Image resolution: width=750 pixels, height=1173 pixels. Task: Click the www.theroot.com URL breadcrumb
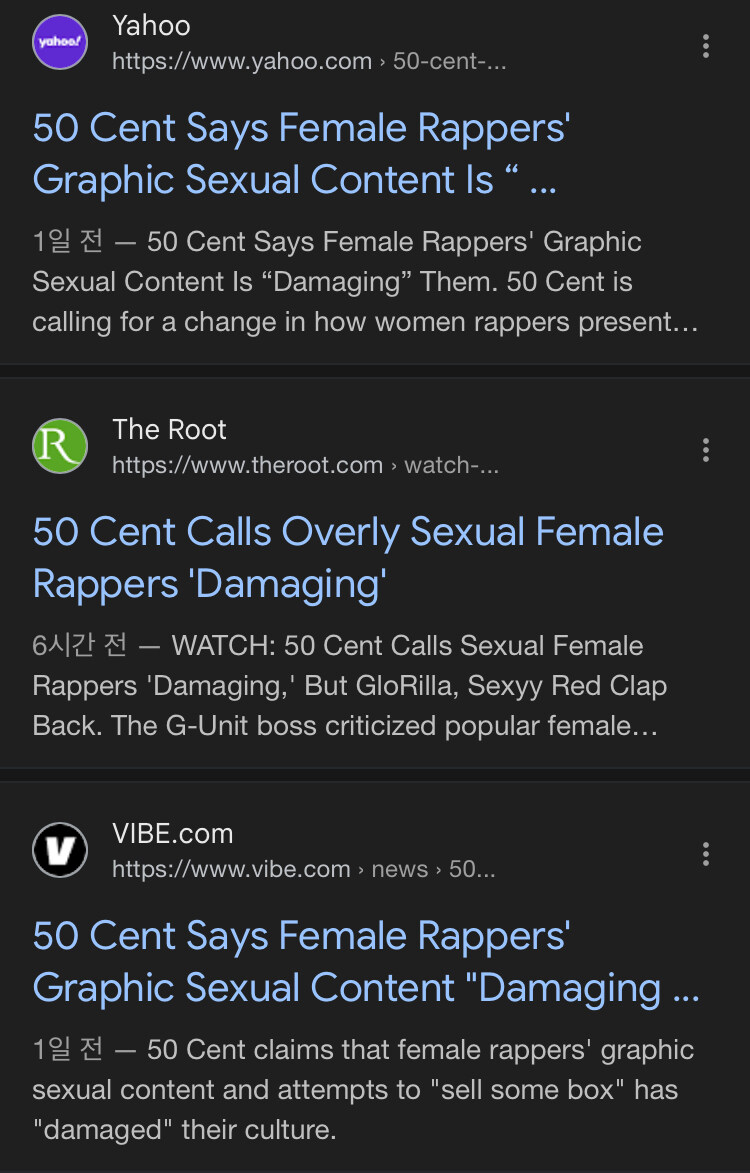pos(304,465)
